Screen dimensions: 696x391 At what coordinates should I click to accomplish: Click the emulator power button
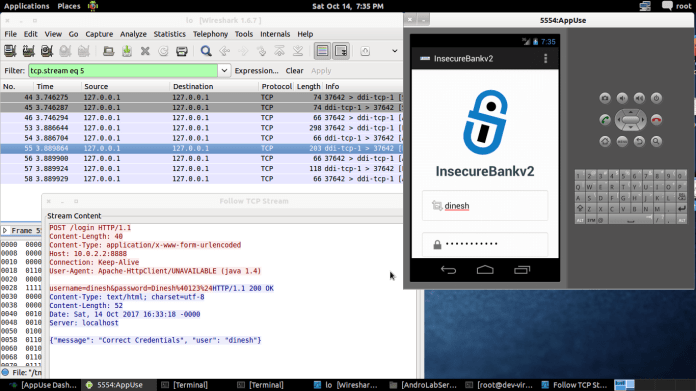(x=656, y=98)
